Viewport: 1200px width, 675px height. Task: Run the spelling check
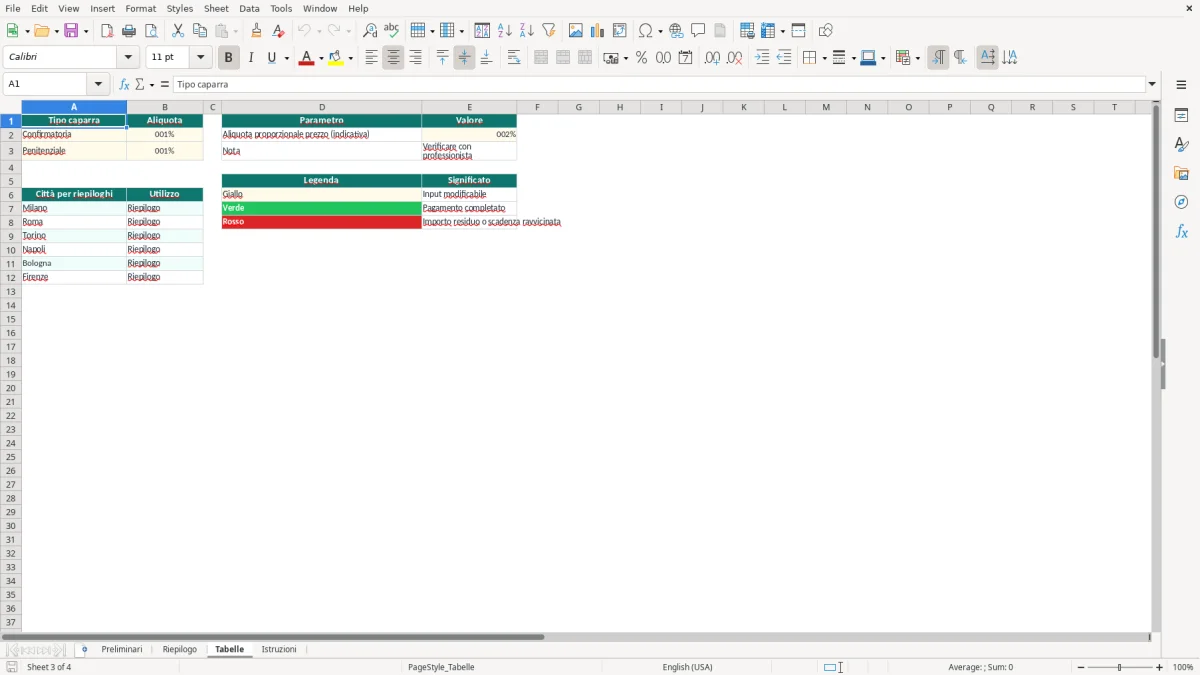pyautogui.click(x=392, y=31)
